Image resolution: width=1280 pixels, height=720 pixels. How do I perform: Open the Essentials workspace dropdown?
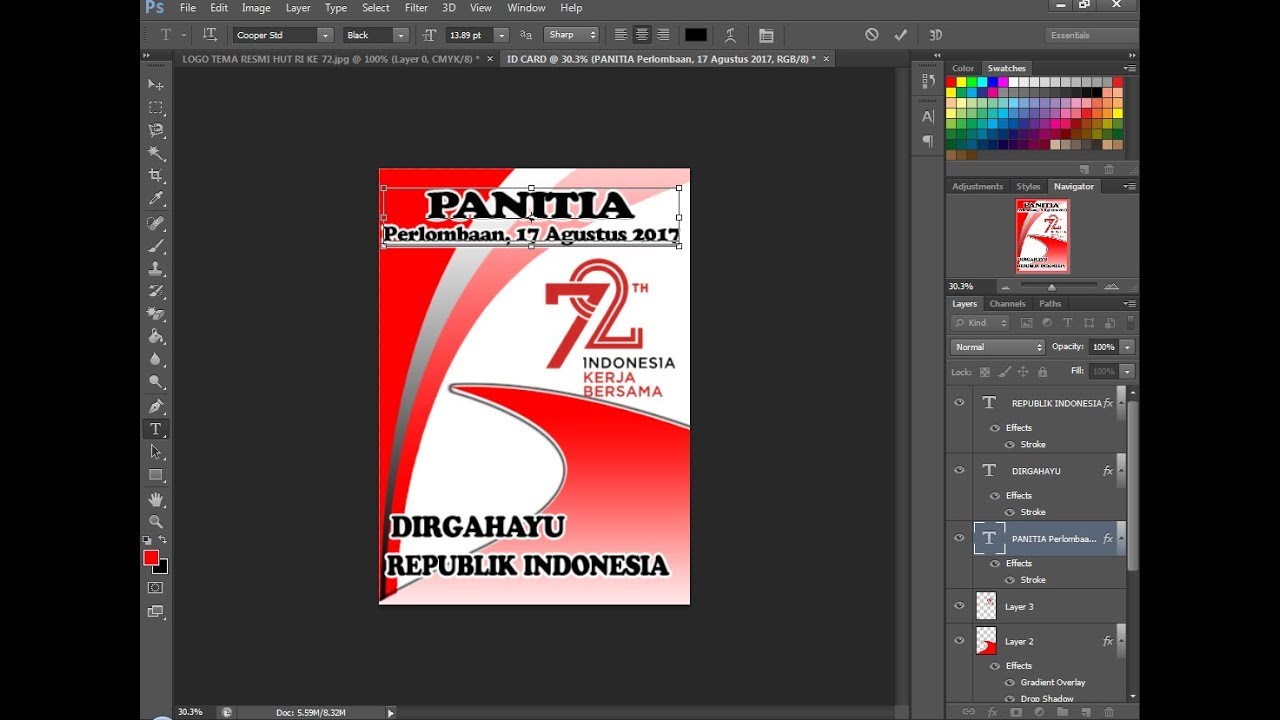1091,35
